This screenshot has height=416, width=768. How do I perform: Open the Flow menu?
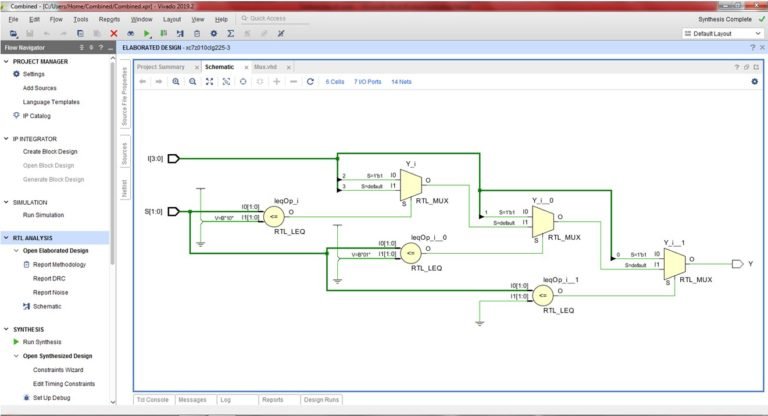(56, 19)
